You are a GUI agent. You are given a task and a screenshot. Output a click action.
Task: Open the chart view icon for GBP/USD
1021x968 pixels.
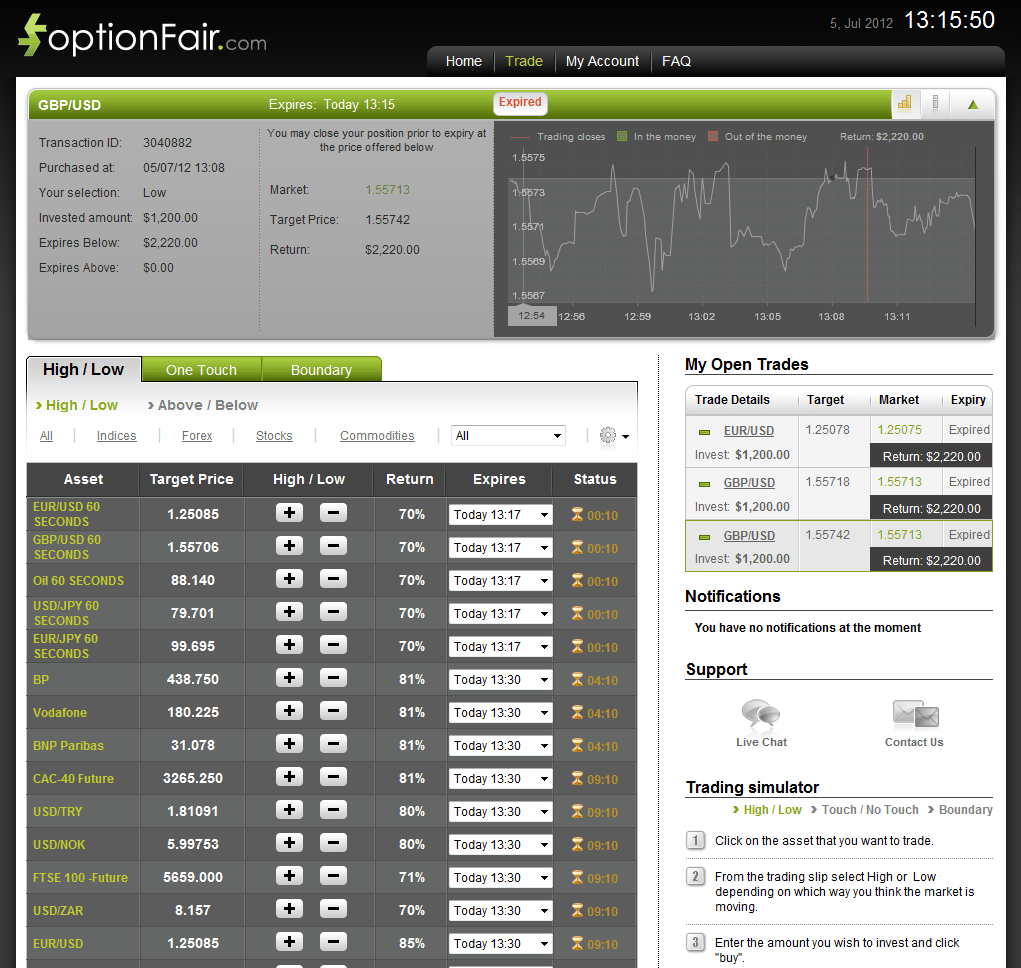pyautogui.click(x=904, y=103)
